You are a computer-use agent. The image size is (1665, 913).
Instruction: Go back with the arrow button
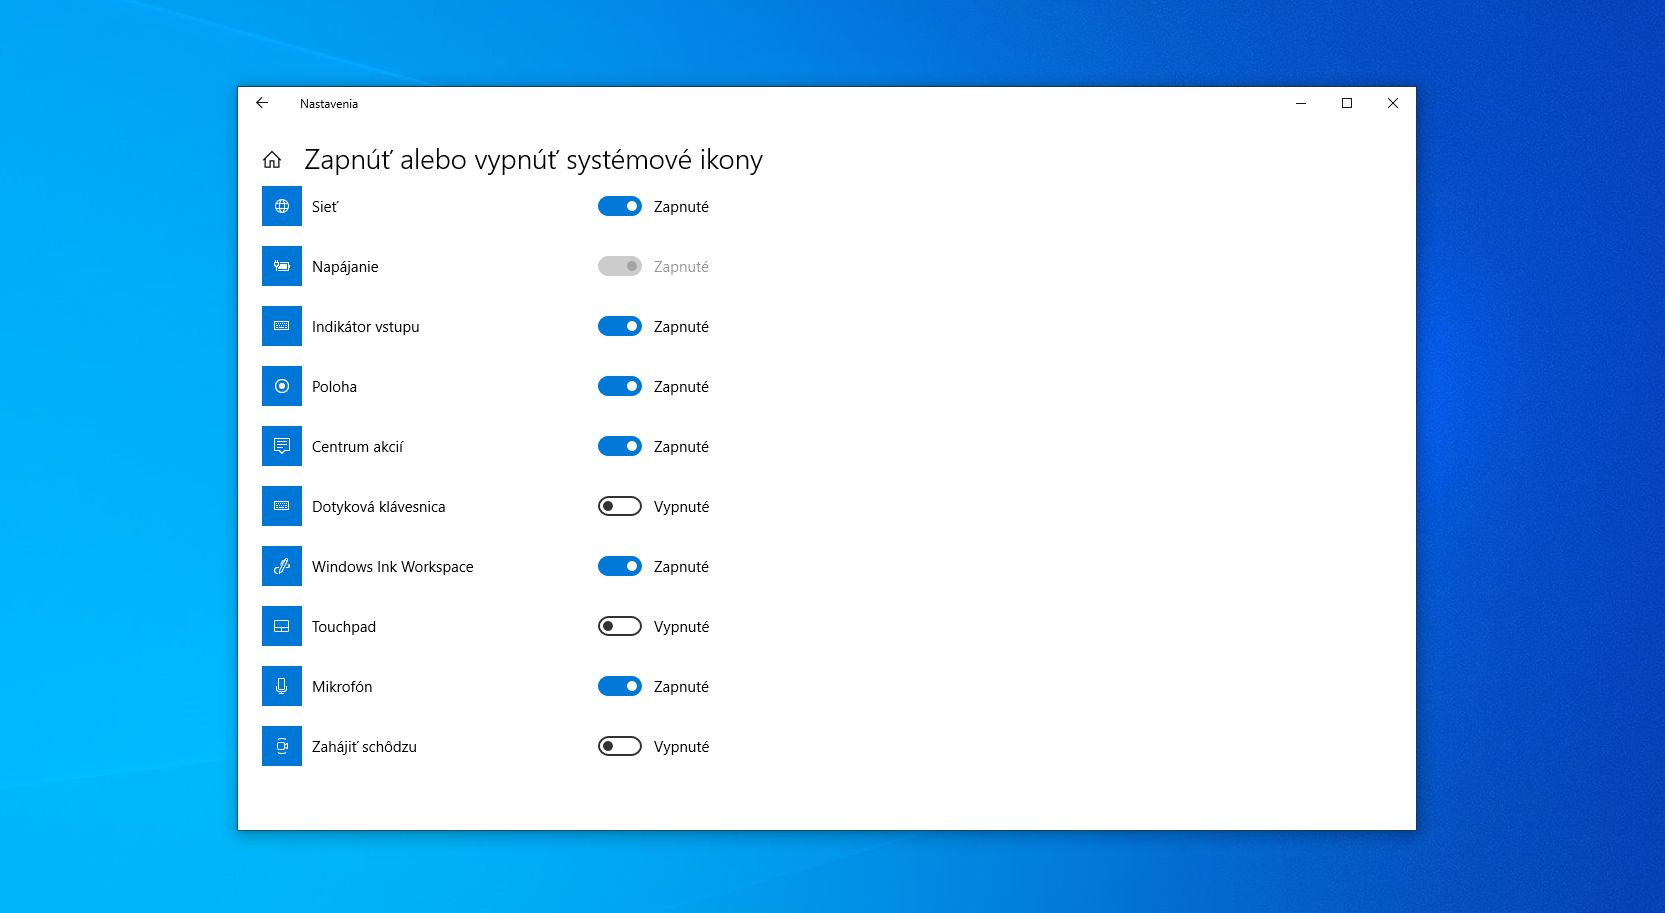(x=262, y=103)
